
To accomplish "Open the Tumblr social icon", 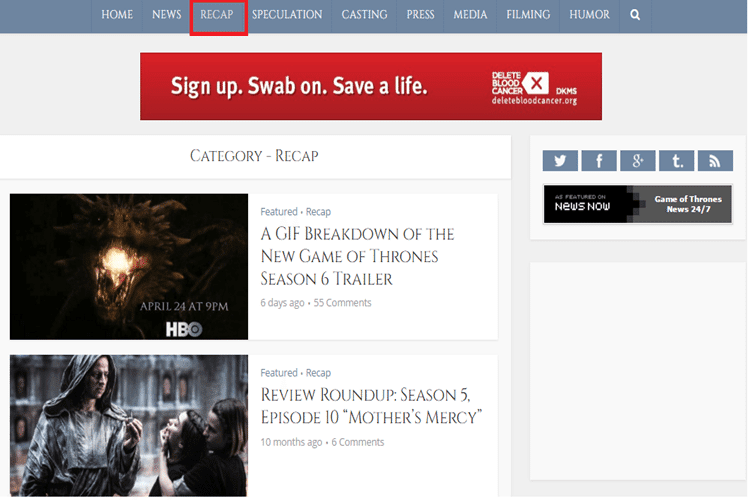I will tap(676, 161).
